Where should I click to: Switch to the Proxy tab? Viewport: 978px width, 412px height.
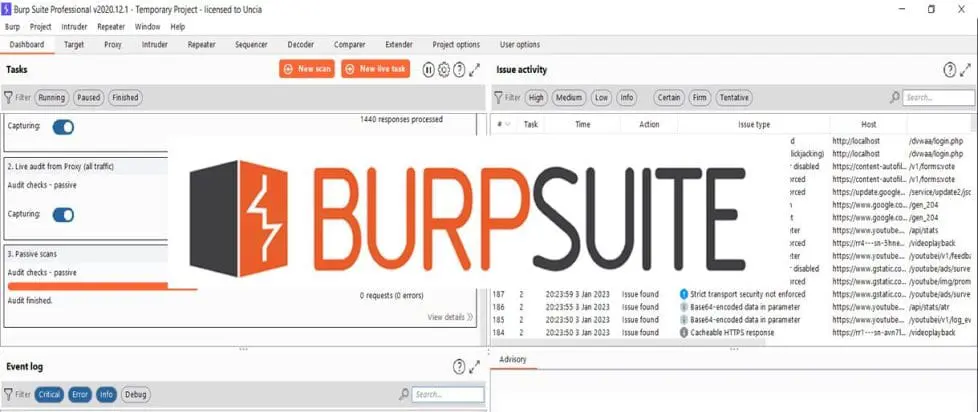112,45
